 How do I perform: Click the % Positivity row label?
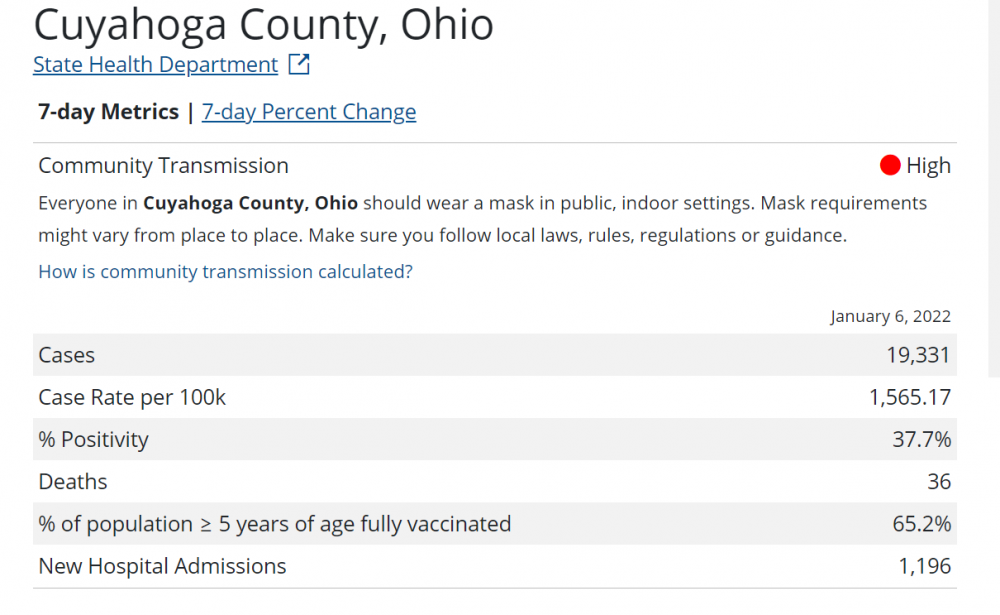point(93,440)
